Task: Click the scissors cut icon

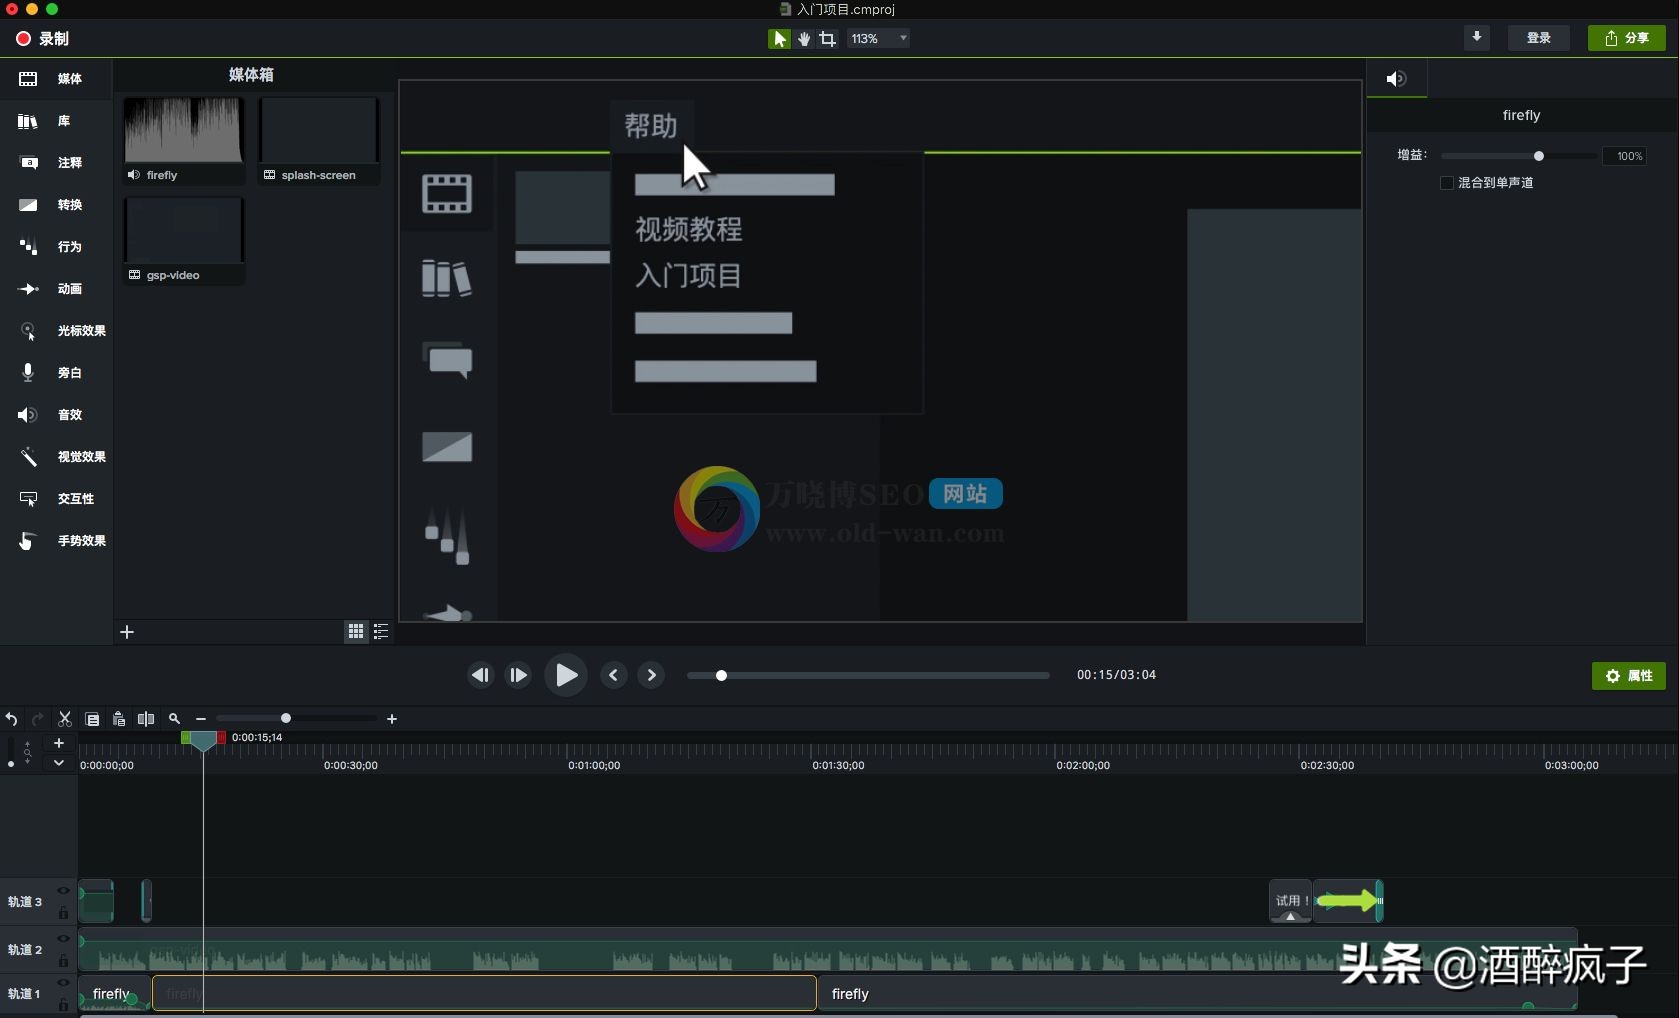Action: click(65, 719)
